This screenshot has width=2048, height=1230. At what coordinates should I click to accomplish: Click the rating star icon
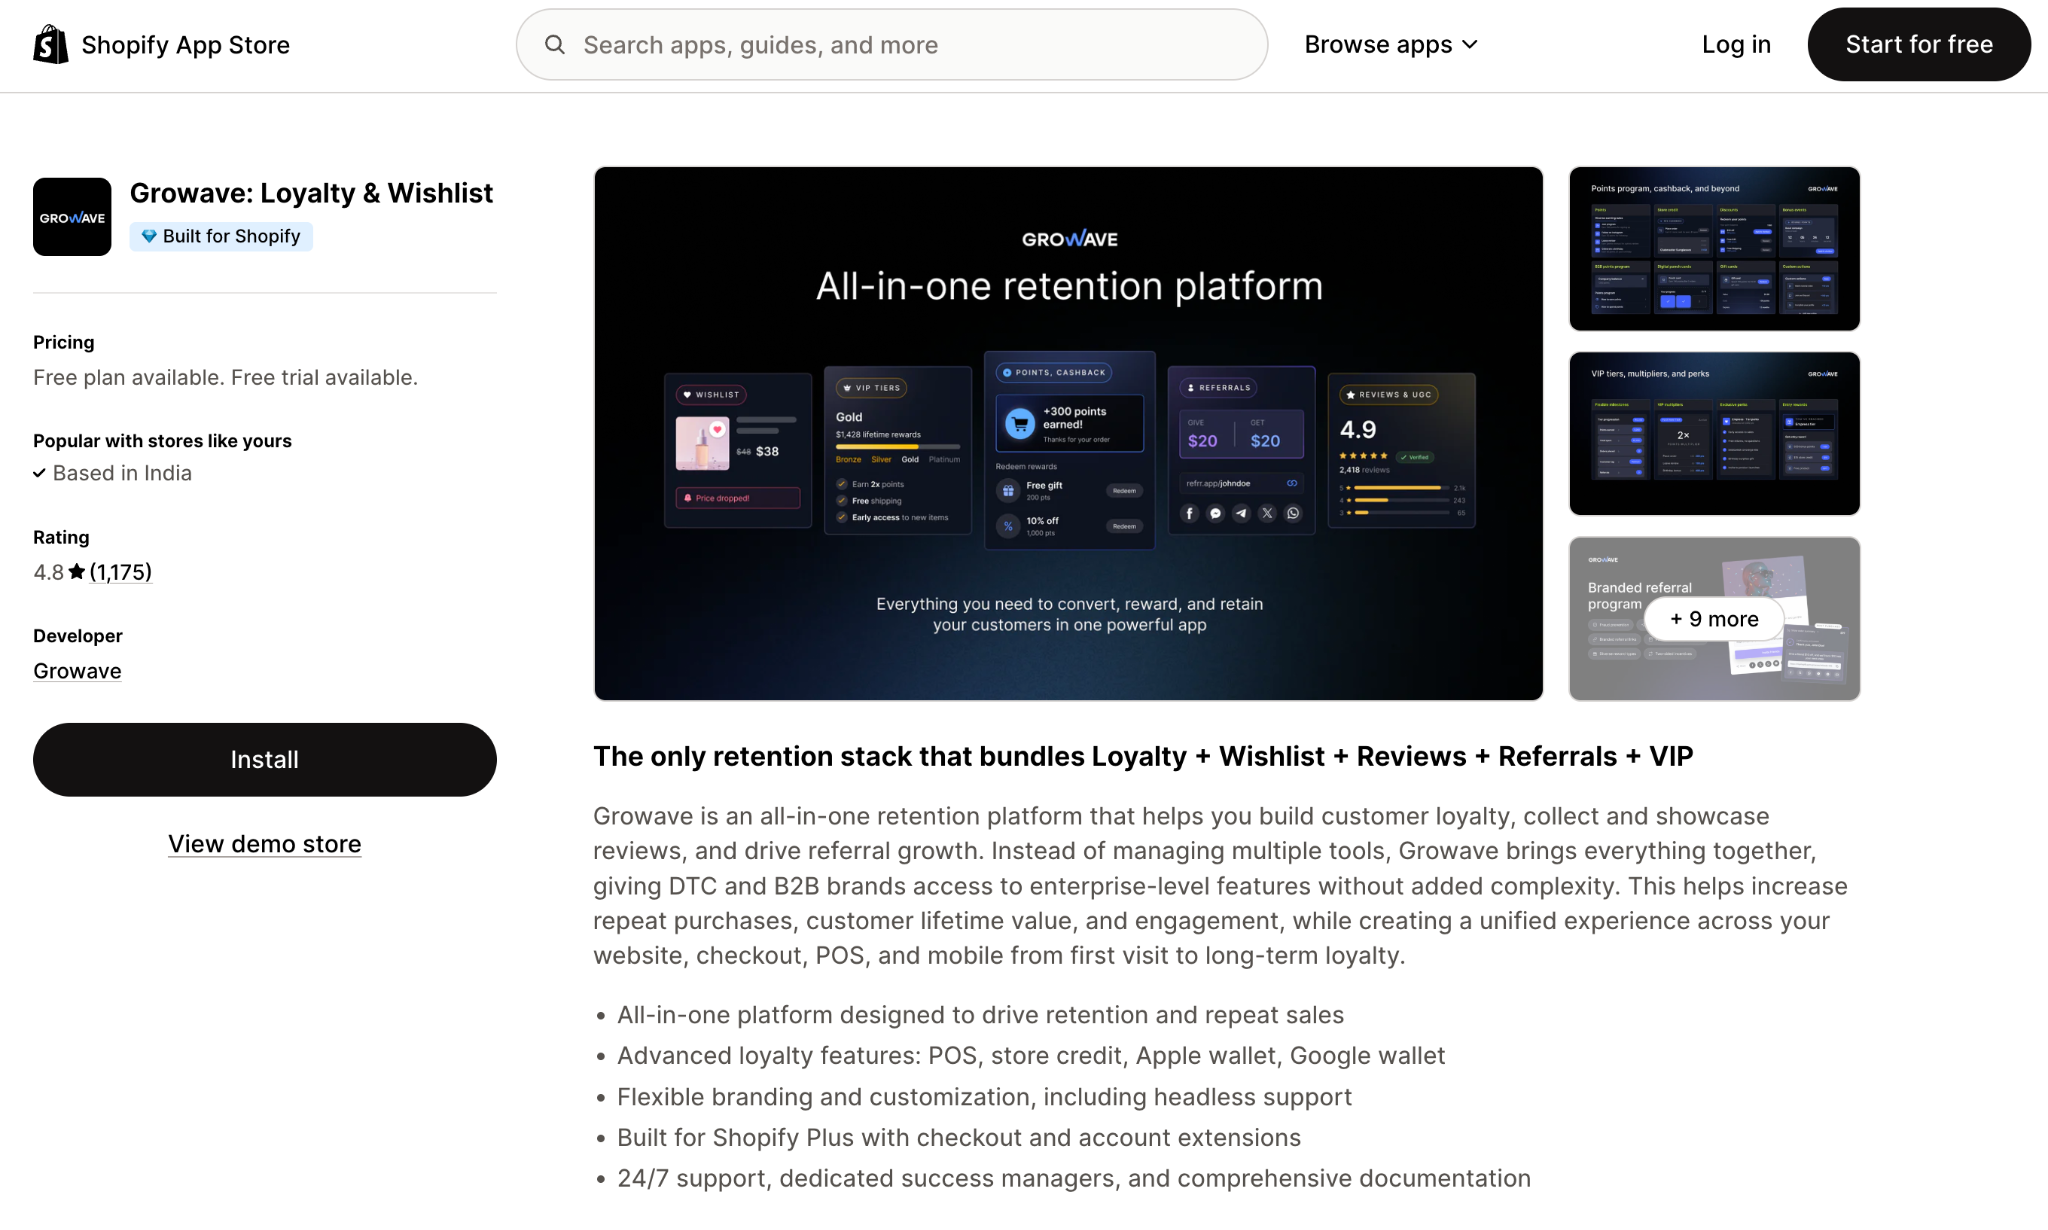click(x=77, y=572)
